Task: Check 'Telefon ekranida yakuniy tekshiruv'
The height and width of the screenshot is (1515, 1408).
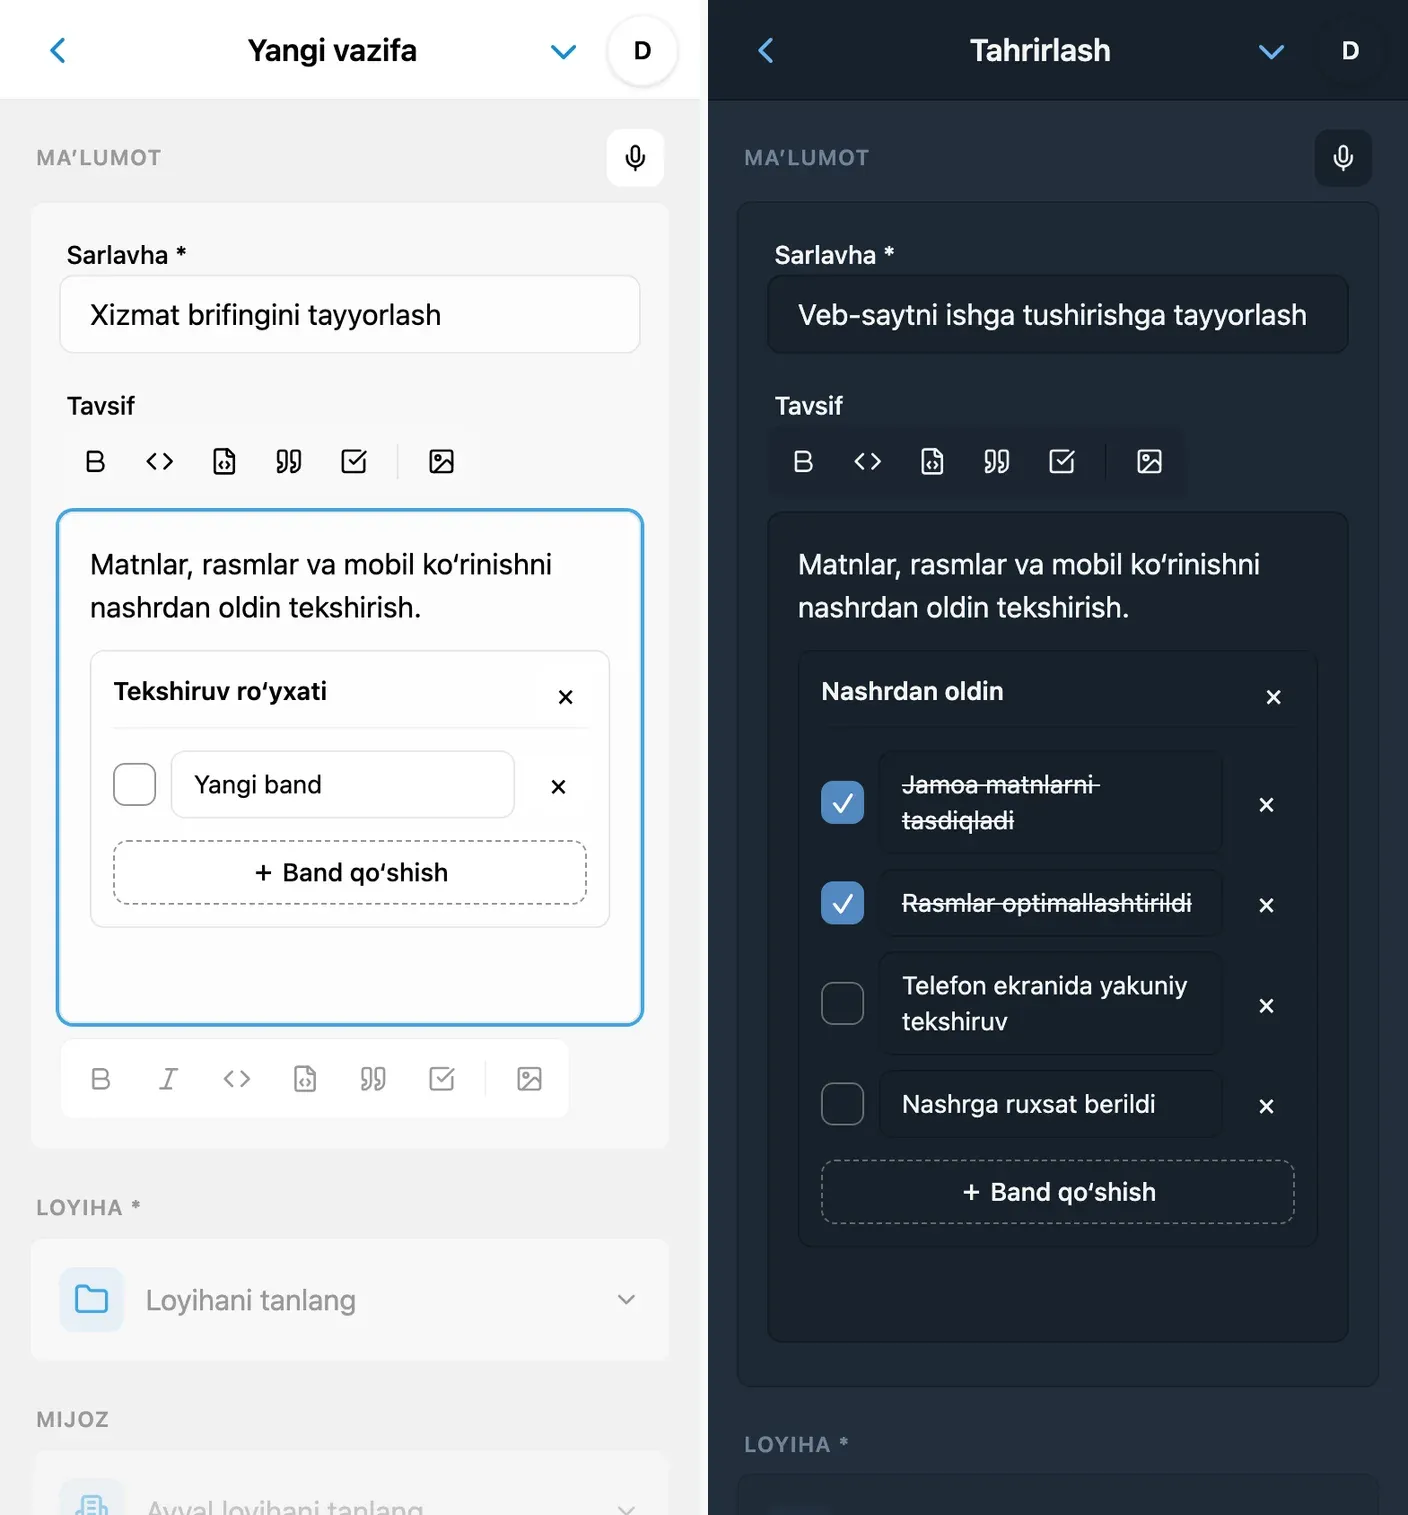Action: point(843,1003)
